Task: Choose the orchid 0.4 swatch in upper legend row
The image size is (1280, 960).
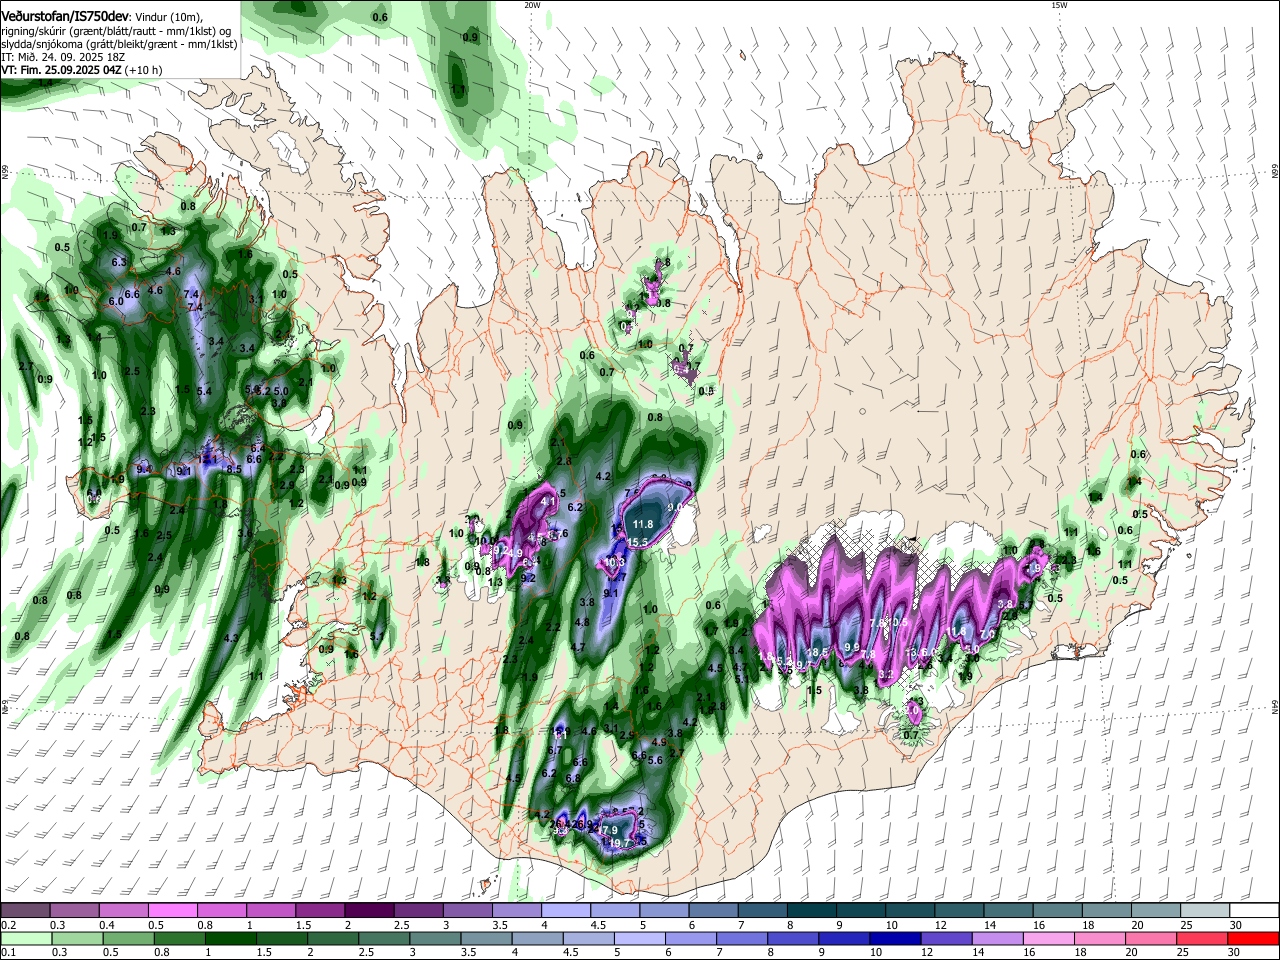Action: point(124,911)
